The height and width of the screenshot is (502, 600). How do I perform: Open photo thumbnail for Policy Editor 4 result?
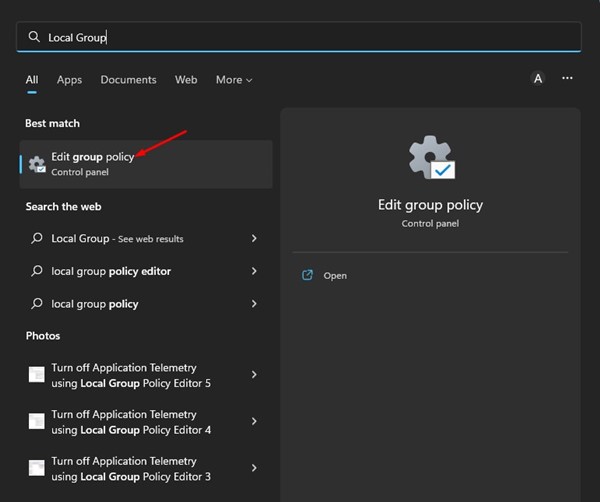pyautogui.click(x=37, y=421)
